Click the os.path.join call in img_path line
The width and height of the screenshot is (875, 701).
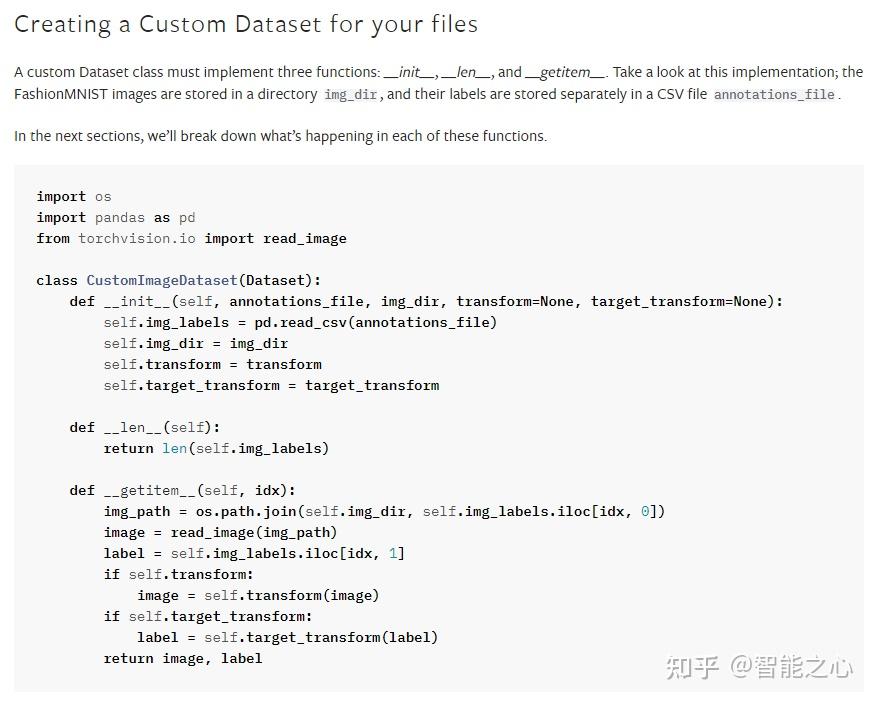(430, 512)
